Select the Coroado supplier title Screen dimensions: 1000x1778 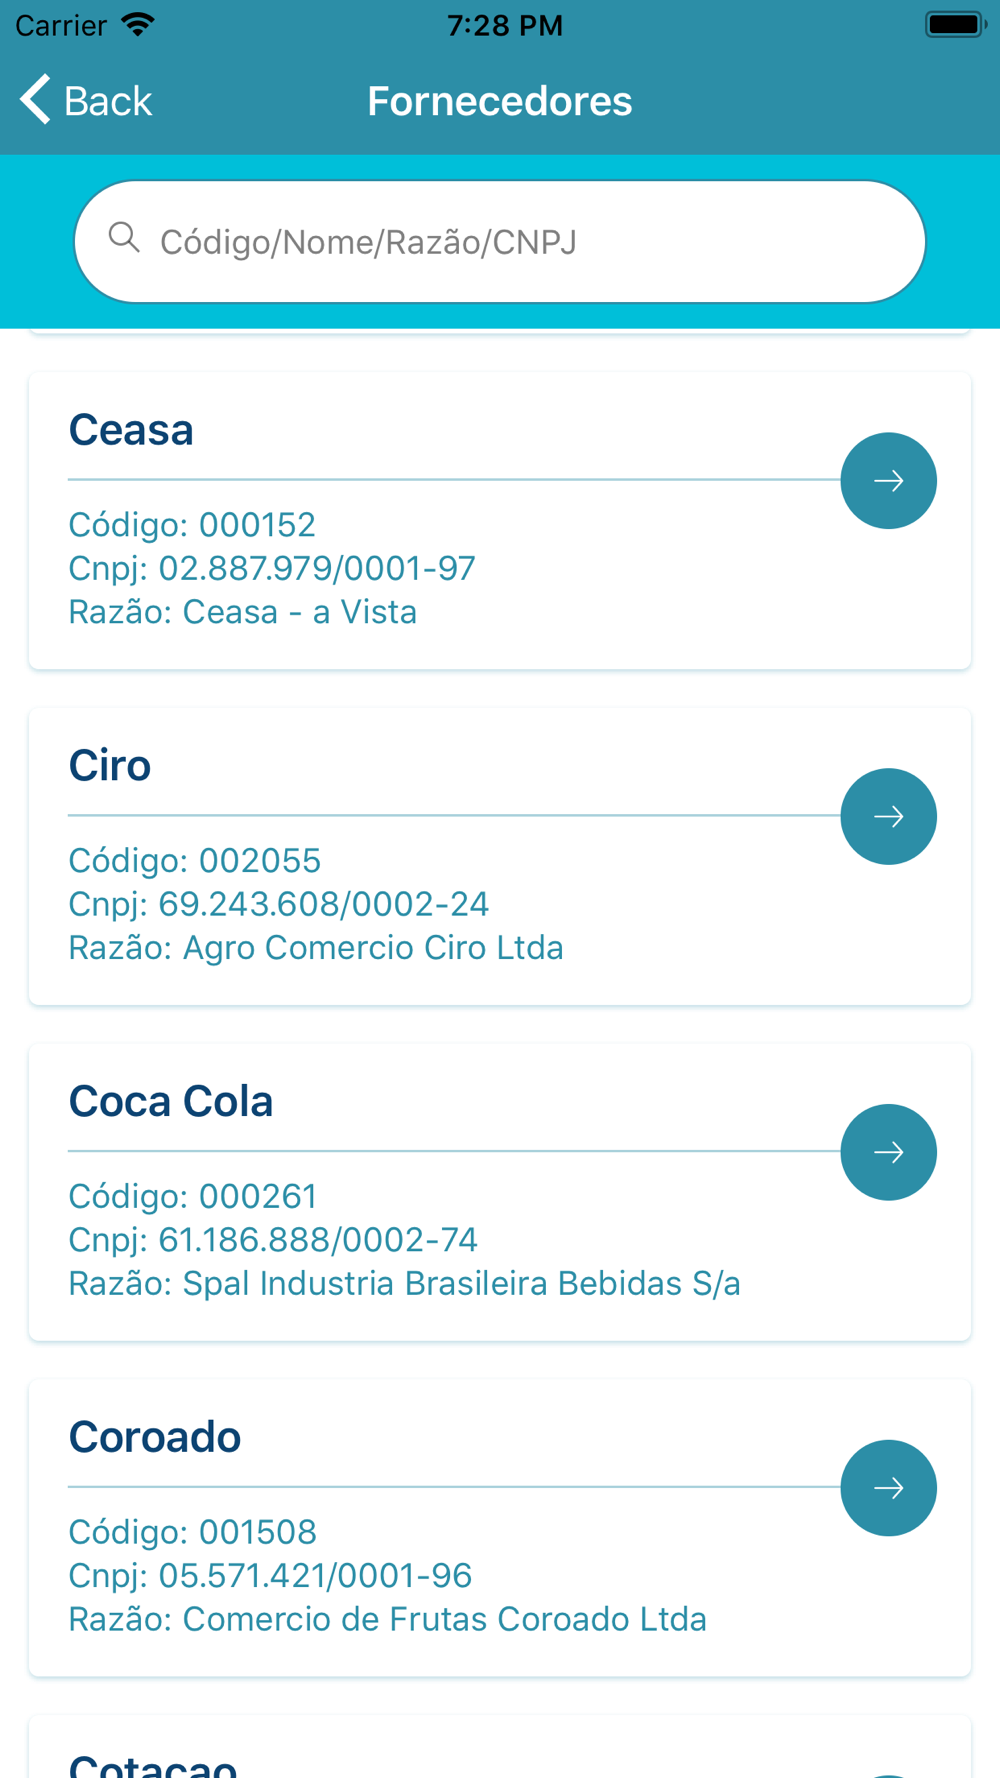[155, 1437]
